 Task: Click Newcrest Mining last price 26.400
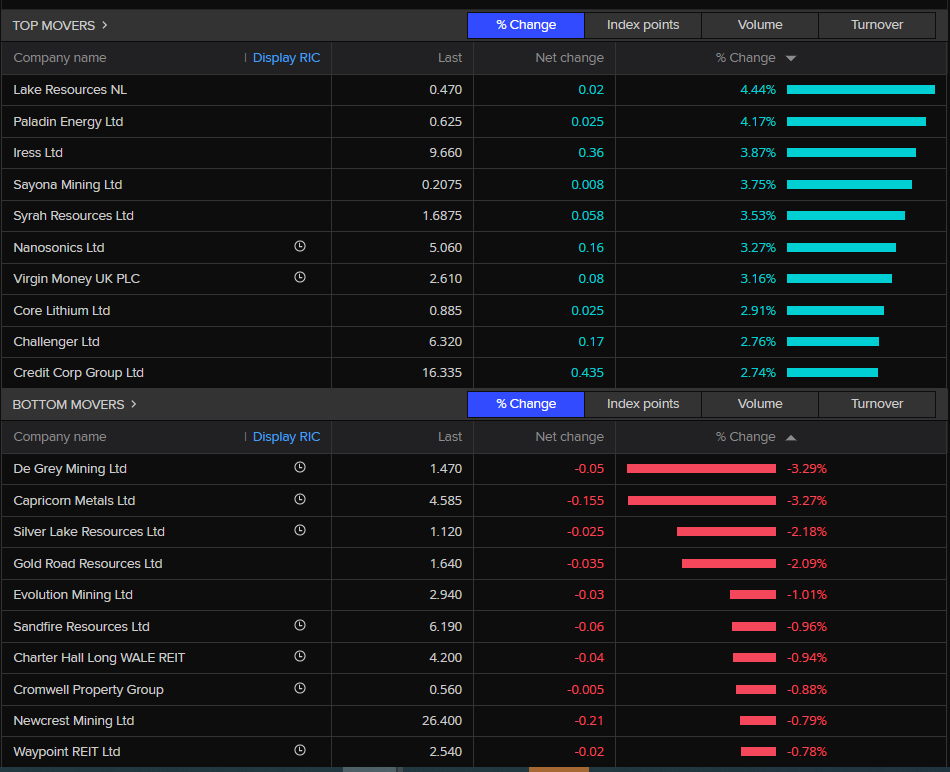[442, 720]
